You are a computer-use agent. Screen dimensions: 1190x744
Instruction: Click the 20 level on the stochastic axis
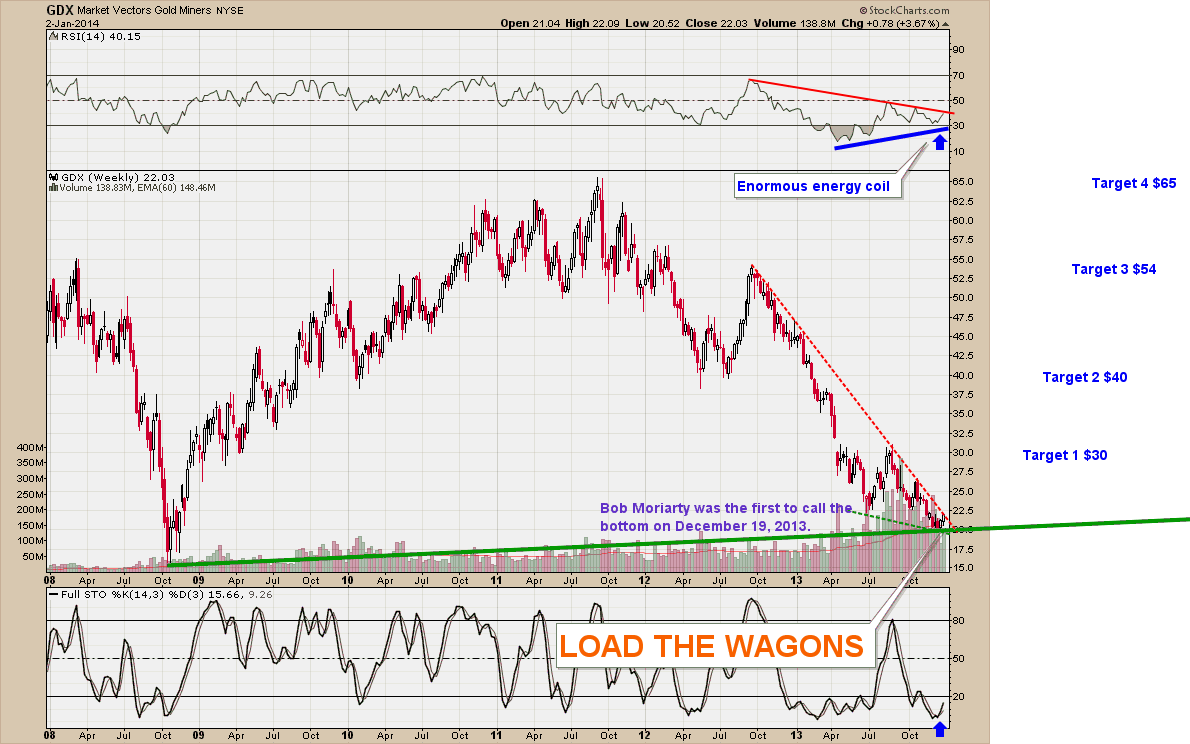(959, 697)
